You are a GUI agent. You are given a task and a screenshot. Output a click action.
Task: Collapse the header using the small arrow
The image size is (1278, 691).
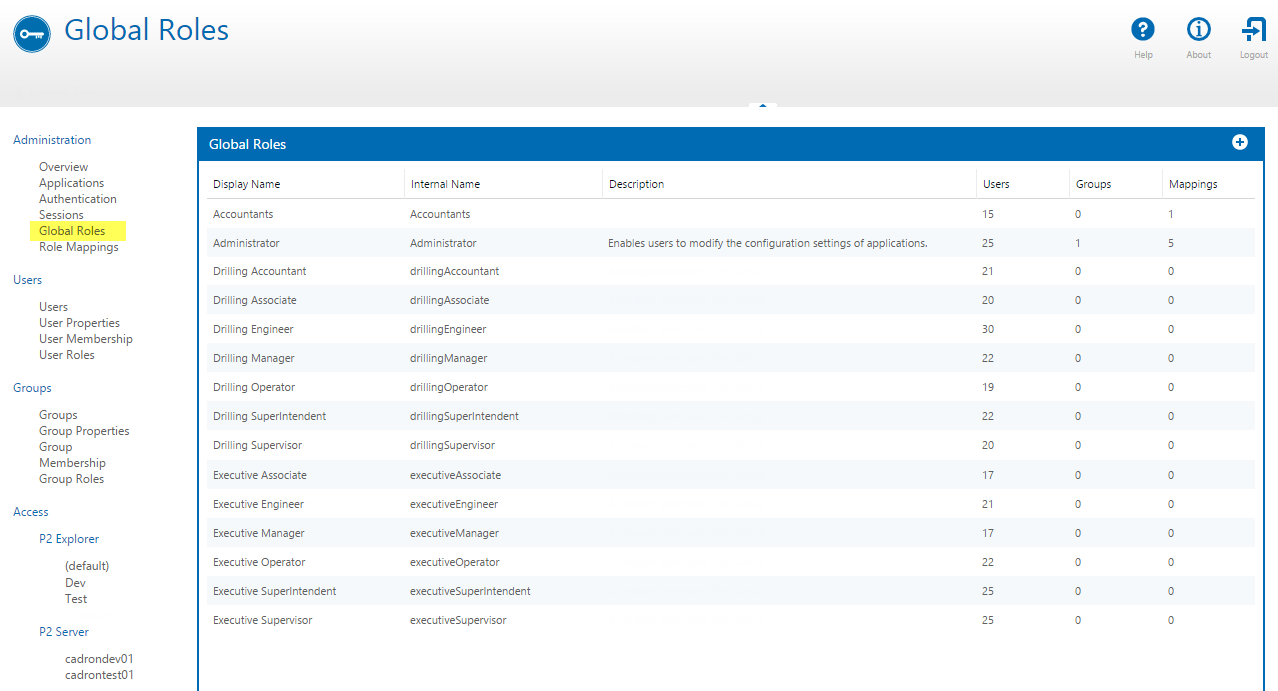(x=763, y=104)
